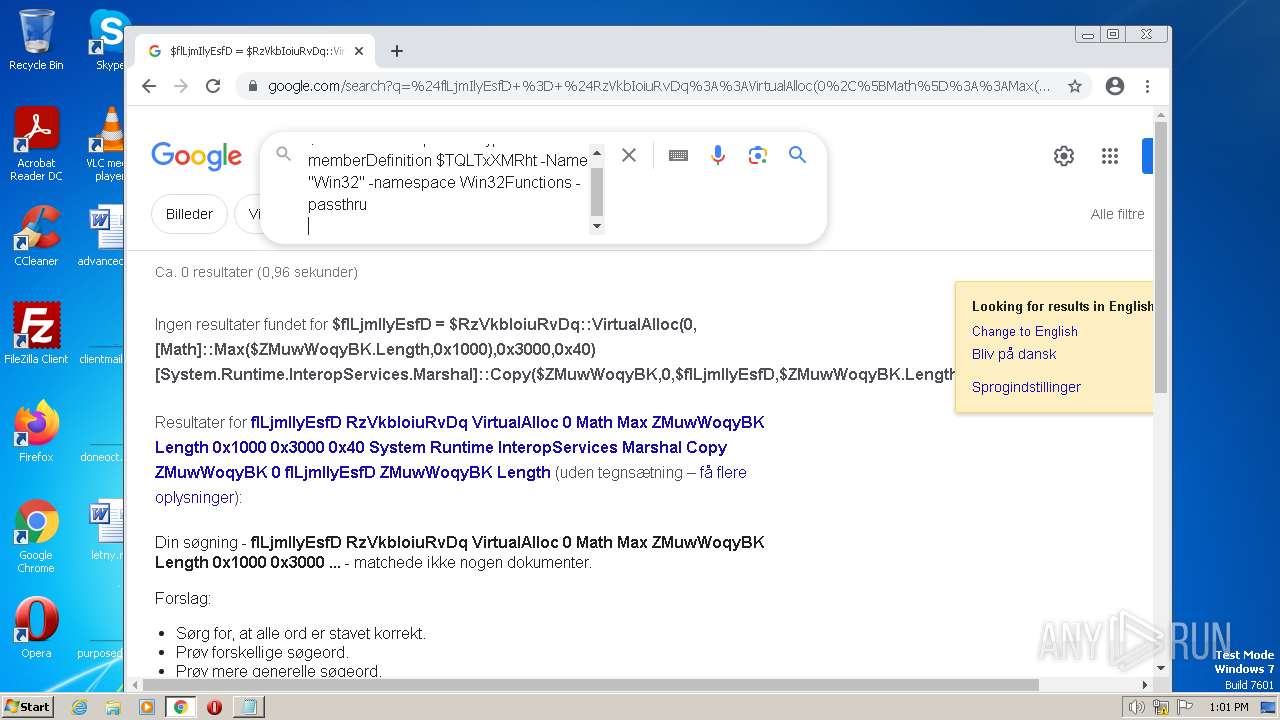Click Opera icon in taskbar
1280x720 pixels.
pyautogui.click(x=214, y=706)
